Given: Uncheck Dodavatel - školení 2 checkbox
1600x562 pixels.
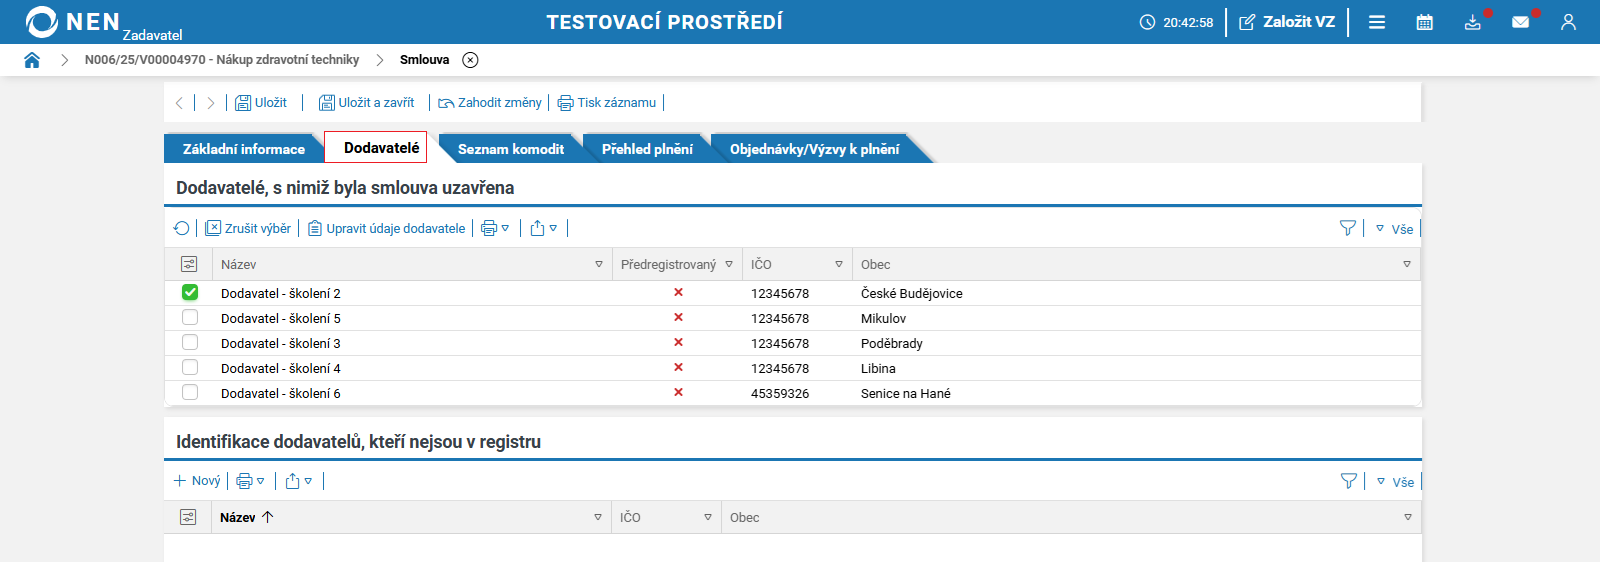Looking at the screenshot, I should [x=190, y=292].
